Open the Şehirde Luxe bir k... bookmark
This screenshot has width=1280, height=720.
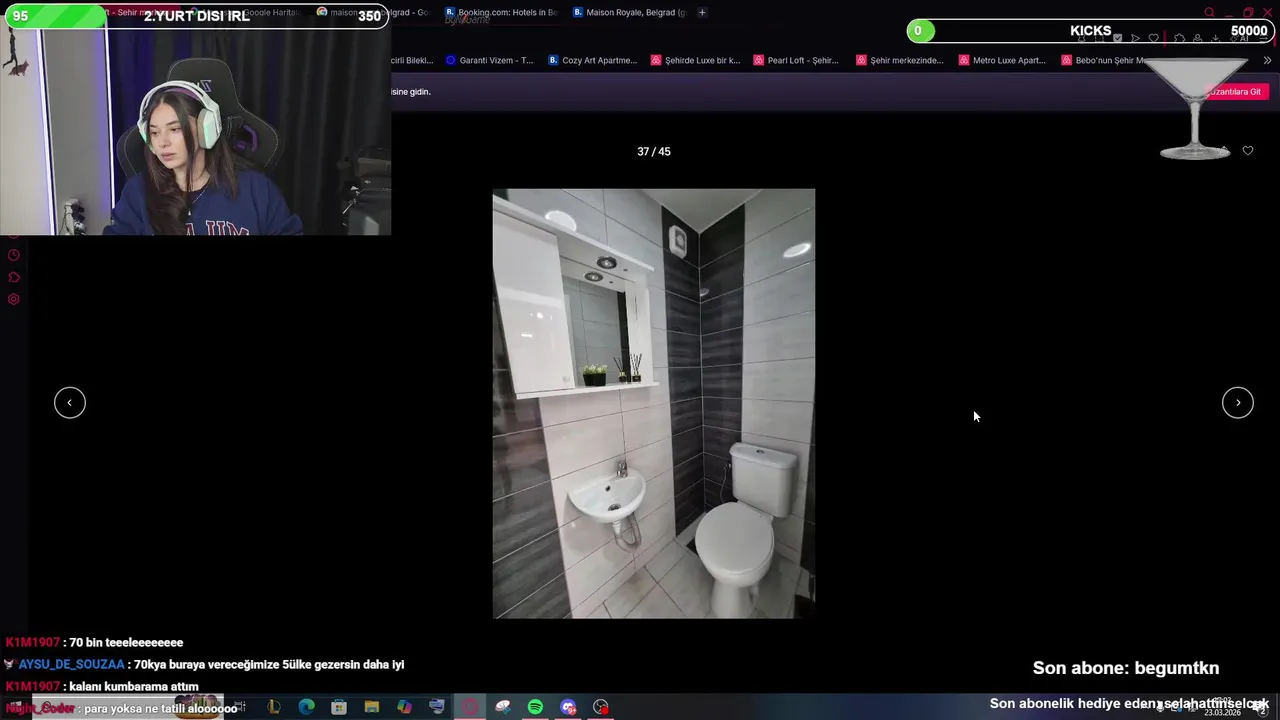[x=696, y=60]
